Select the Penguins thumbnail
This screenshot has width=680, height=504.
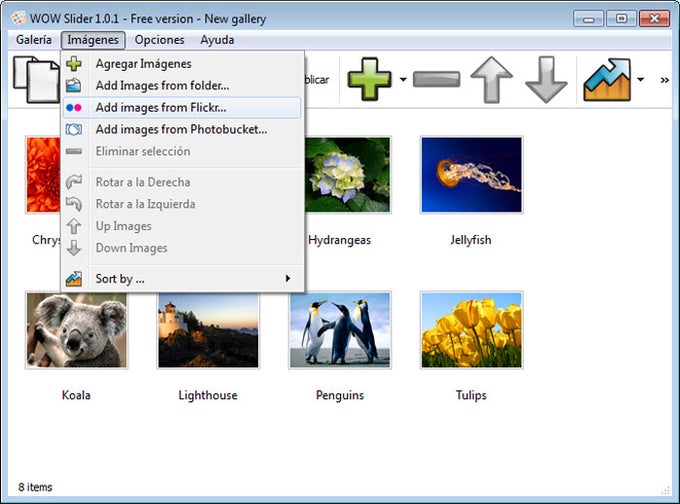[340, 330]
